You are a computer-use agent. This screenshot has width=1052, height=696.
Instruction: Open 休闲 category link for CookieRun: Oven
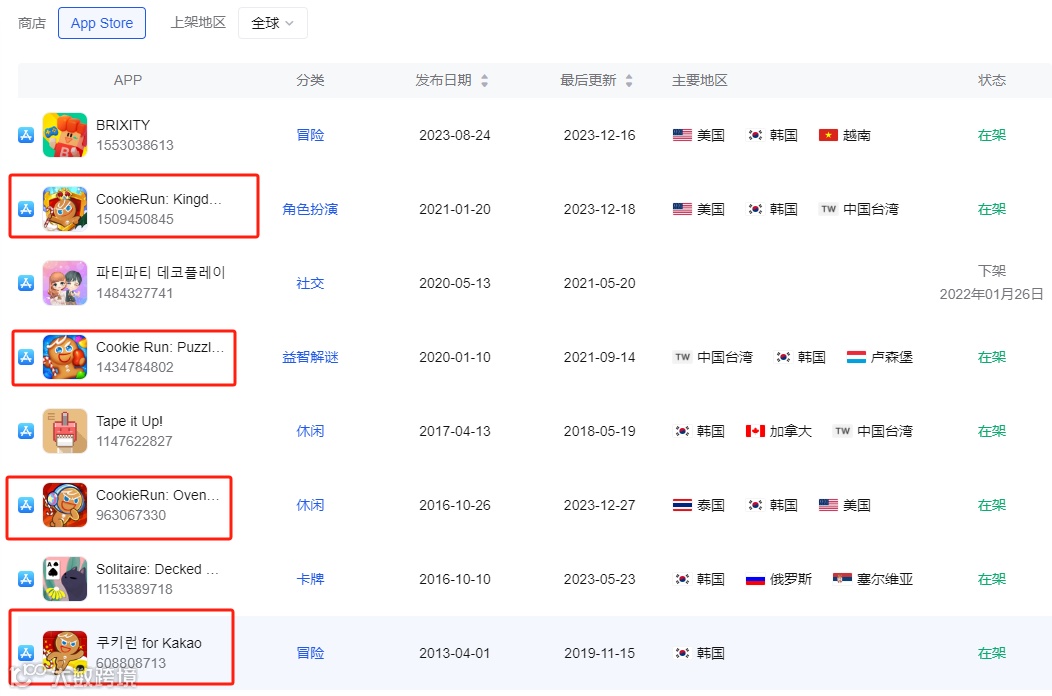click(x=310, y=505)
